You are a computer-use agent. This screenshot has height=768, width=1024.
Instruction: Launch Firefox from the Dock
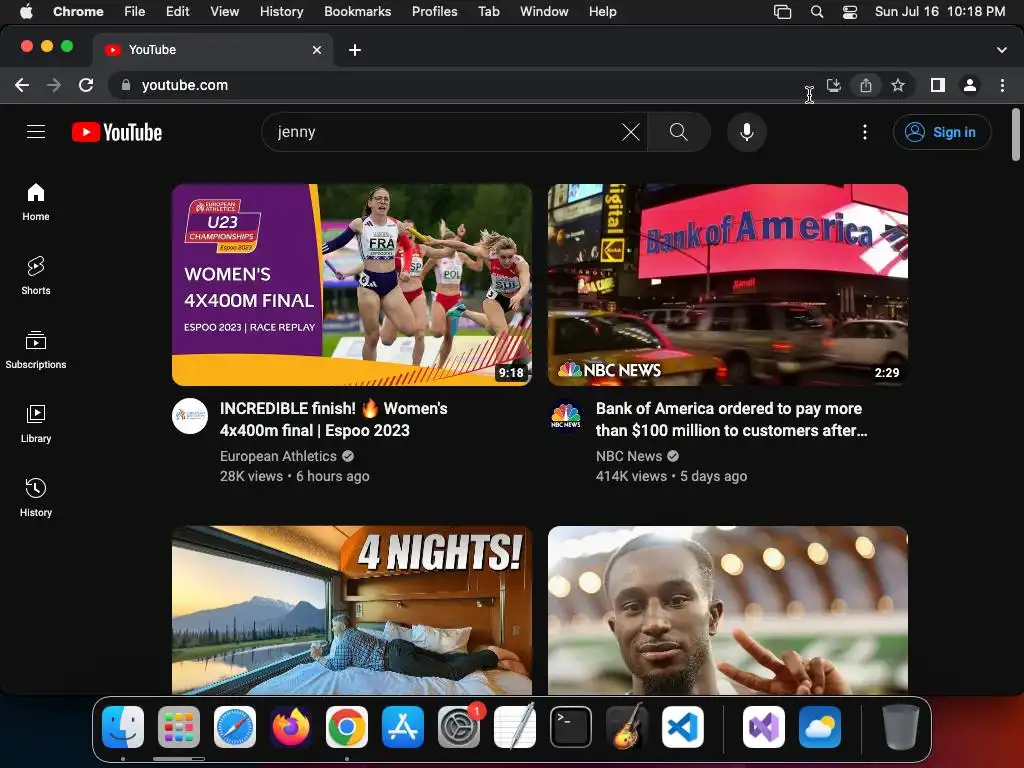[291, 727]
